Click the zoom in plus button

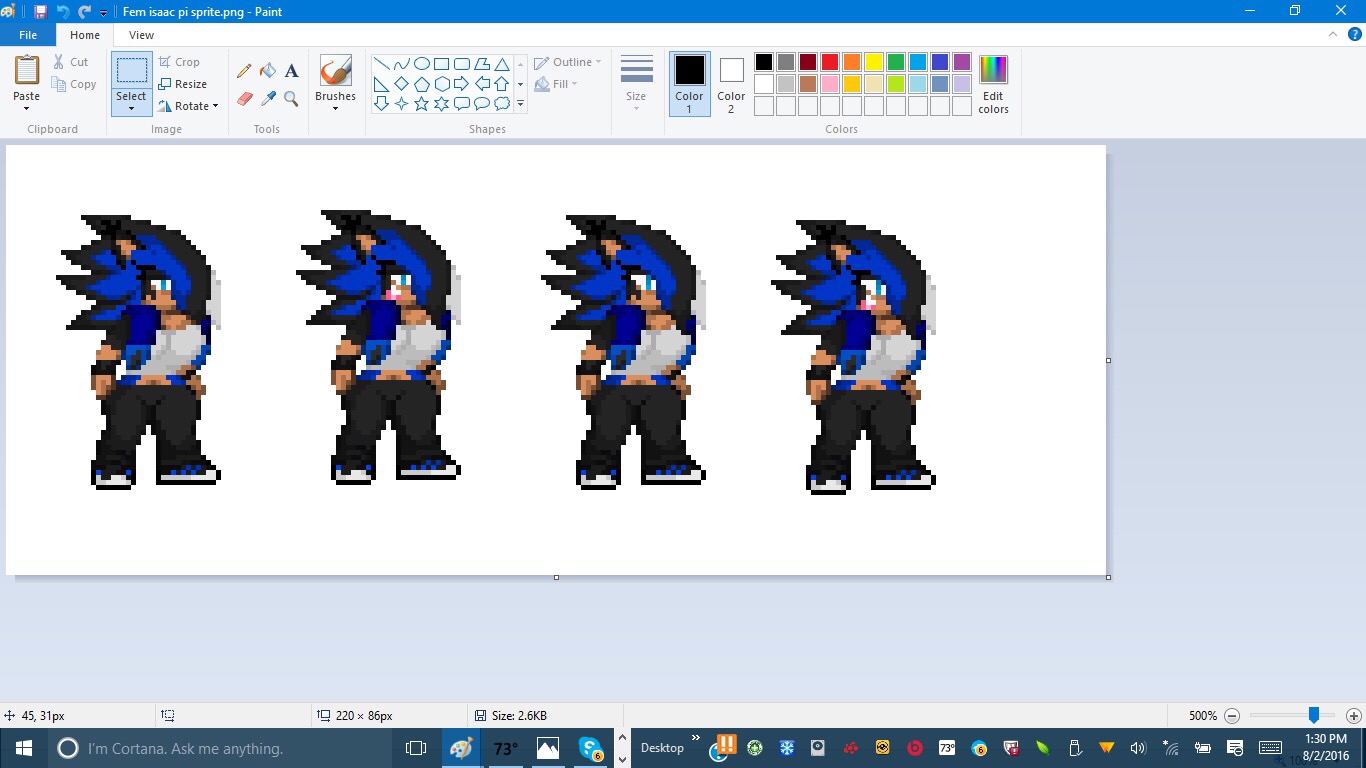point(1353,716)
